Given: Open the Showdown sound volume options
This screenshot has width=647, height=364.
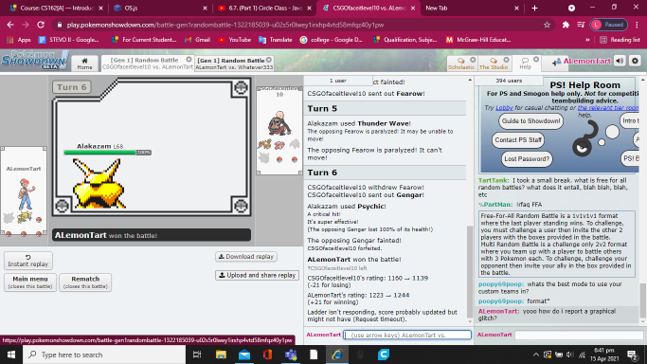Looking at the screenshot, I should (620, 61).
